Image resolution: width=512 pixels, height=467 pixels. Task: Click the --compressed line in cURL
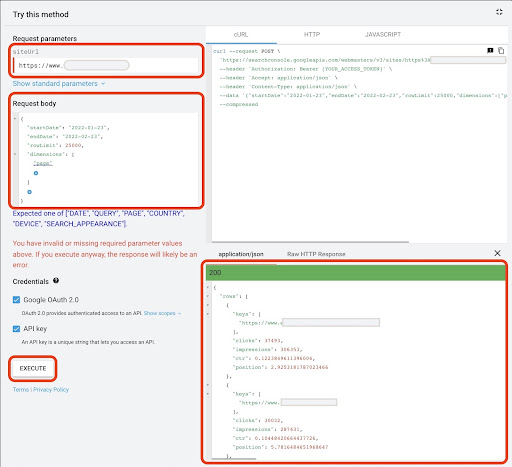click(239, 104)
